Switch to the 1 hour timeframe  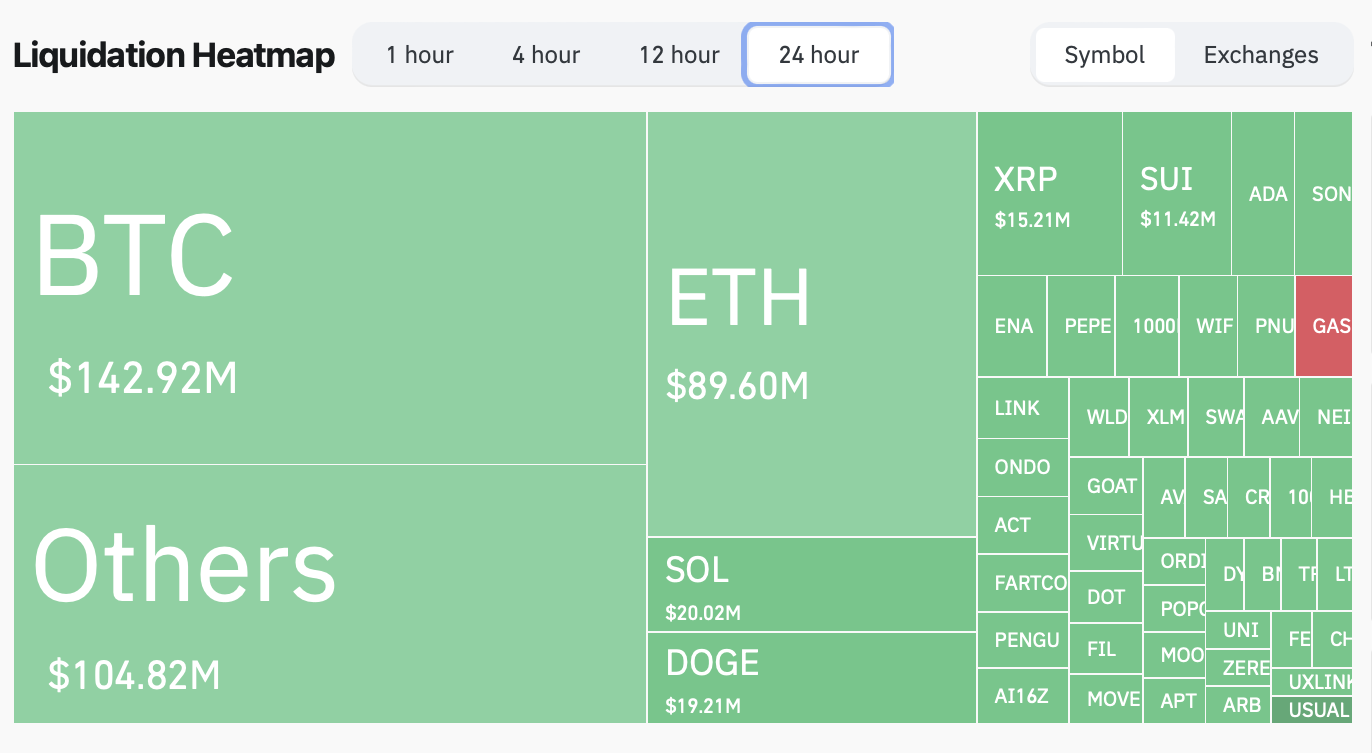pyautogui.click(x=420, y=55)
